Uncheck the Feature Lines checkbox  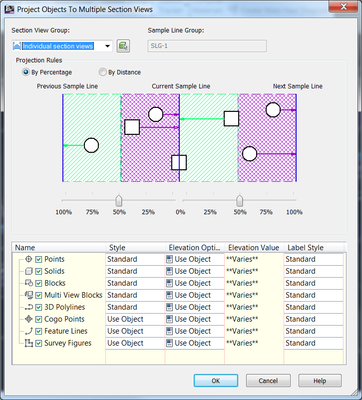39,331
